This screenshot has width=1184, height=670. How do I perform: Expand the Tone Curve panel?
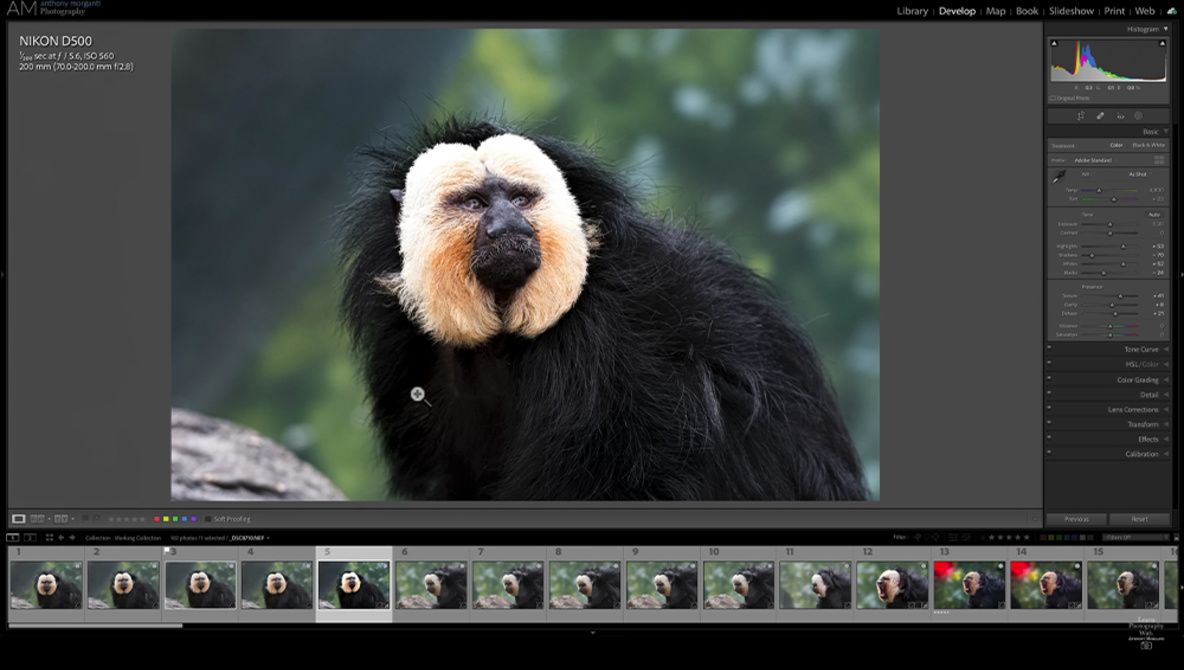coord(1140,349)
